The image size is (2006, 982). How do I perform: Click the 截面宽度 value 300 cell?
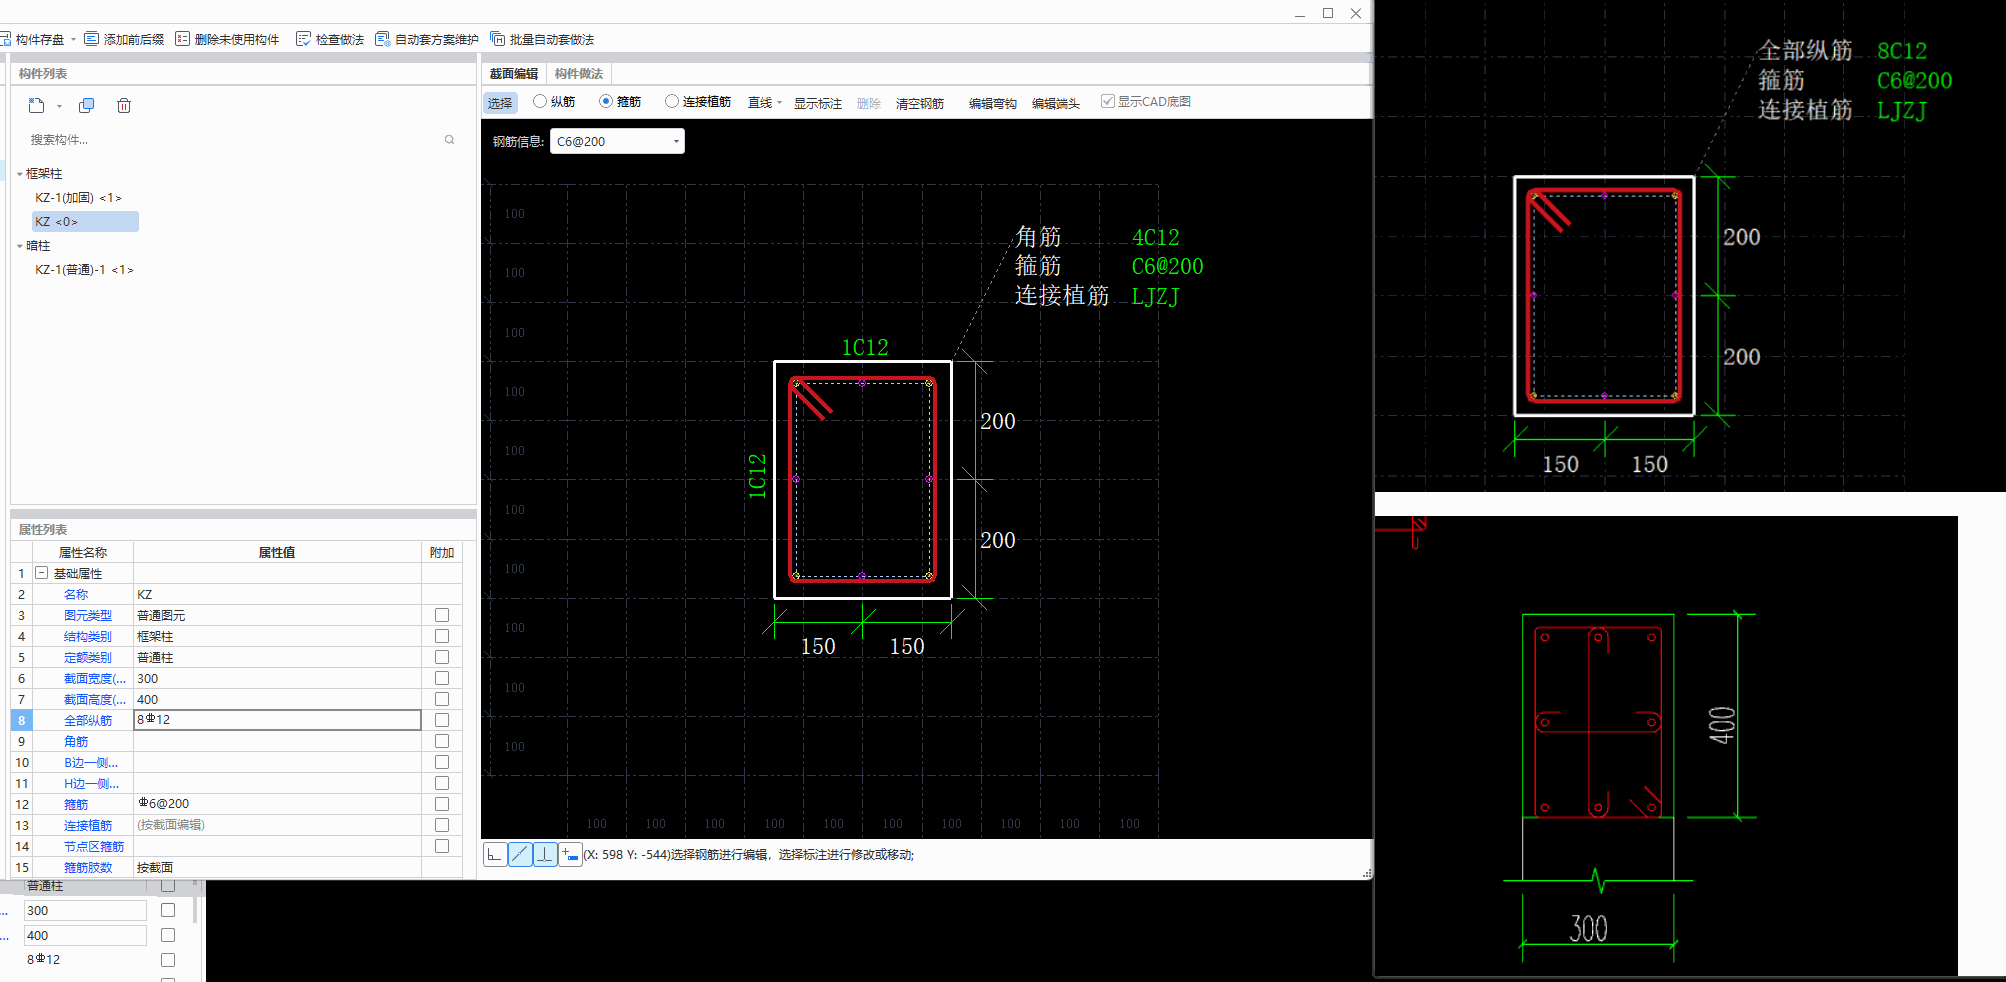click(277, 678)
